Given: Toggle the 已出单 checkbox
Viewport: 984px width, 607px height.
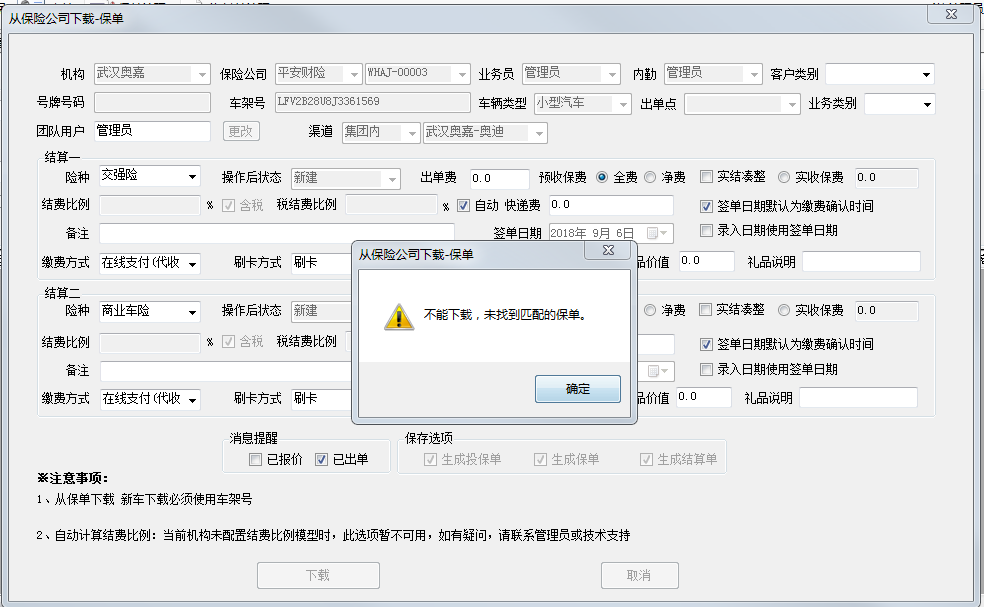Looking at the screenshot, I should [x=321, y=459].
